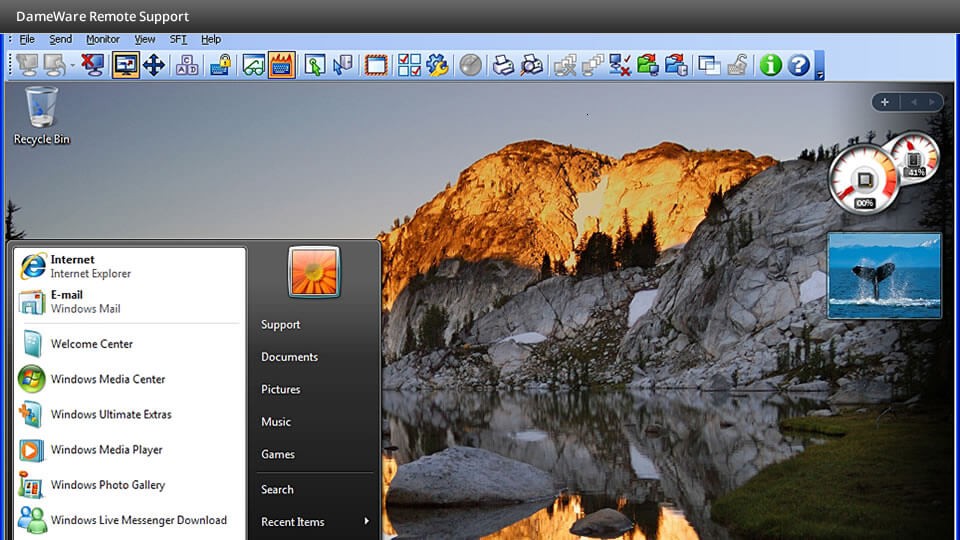Click the green folder file transfer icon

coord(648,65)
